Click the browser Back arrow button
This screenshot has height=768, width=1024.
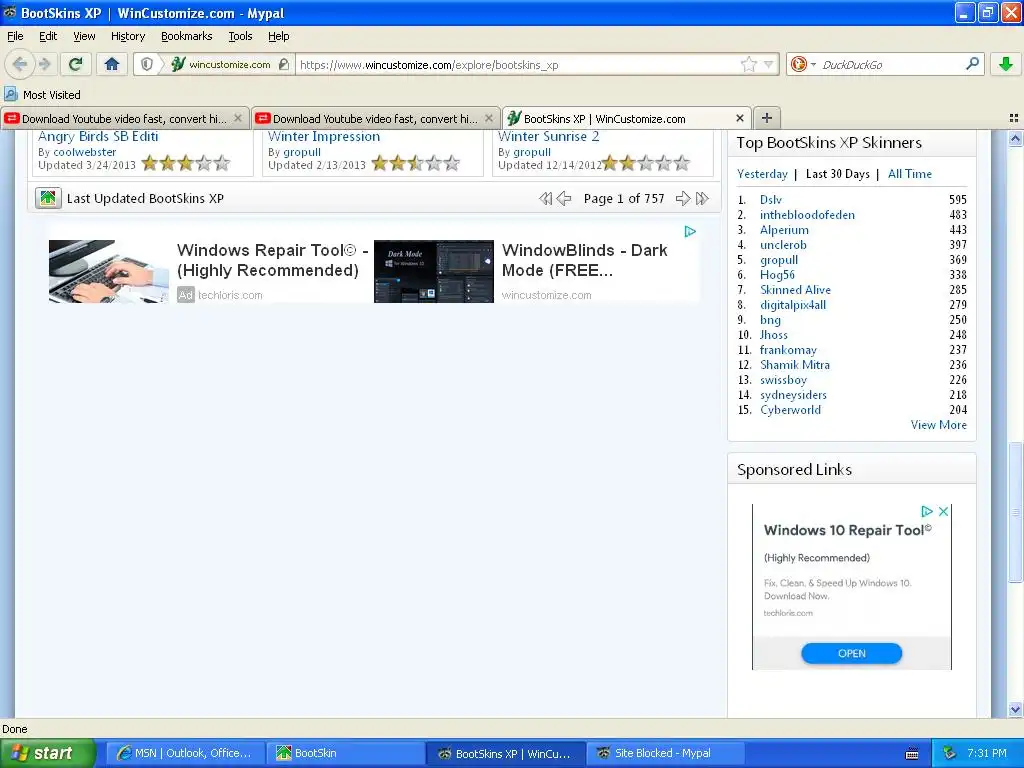[x=20, y=64]
